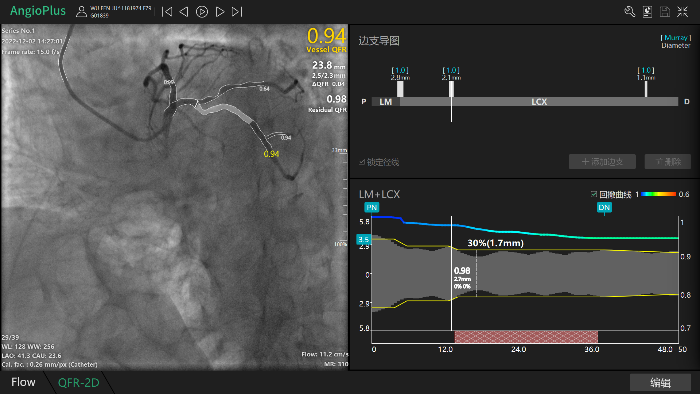This screenshot has width=700, height=394.
Task: Play the angiography sequence
Action: tap(202, 12)
